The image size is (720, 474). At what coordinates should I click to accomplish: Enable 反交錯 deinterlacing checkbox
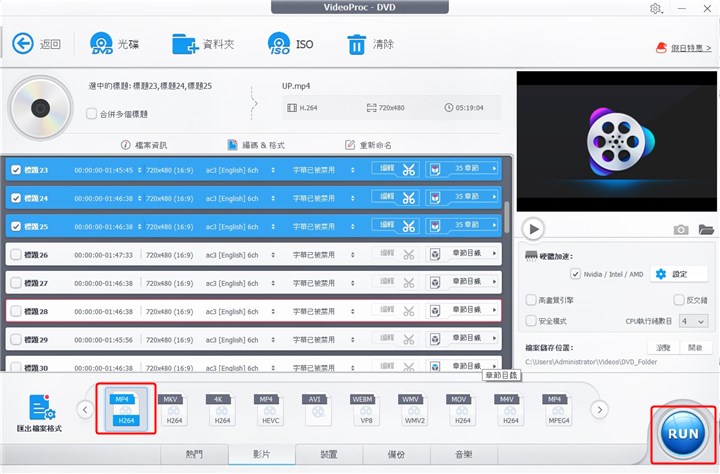point(679,300)
